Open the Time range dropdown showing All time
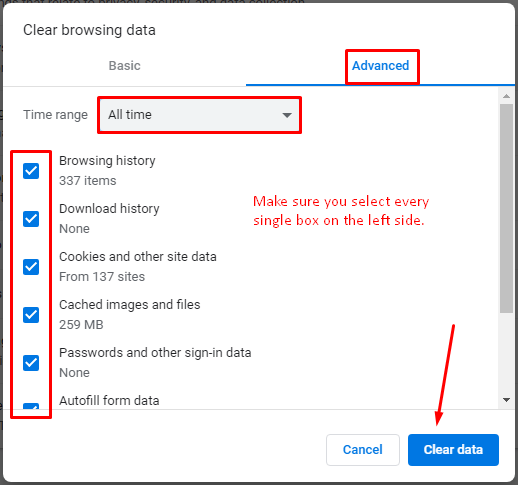 tap(199, 115)
